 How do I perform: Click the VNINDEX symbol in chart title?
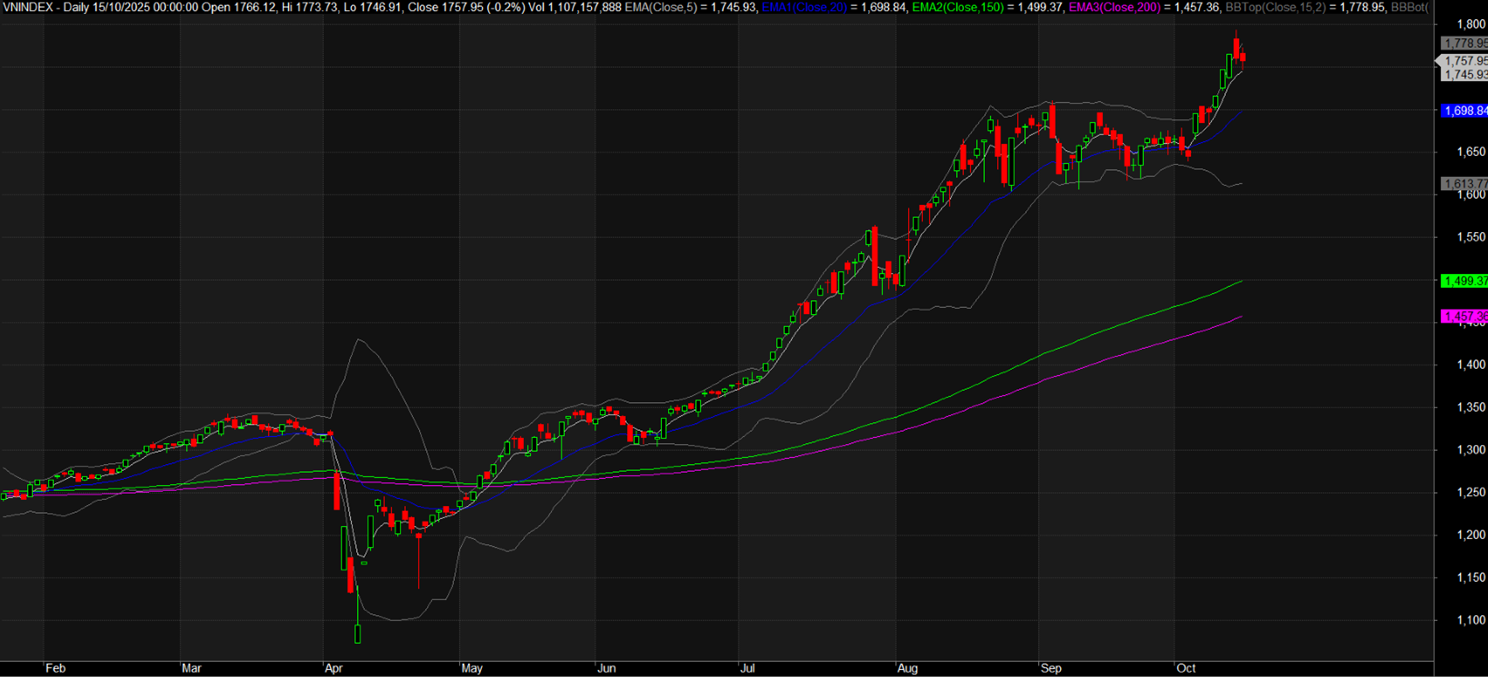coord(28,7)
